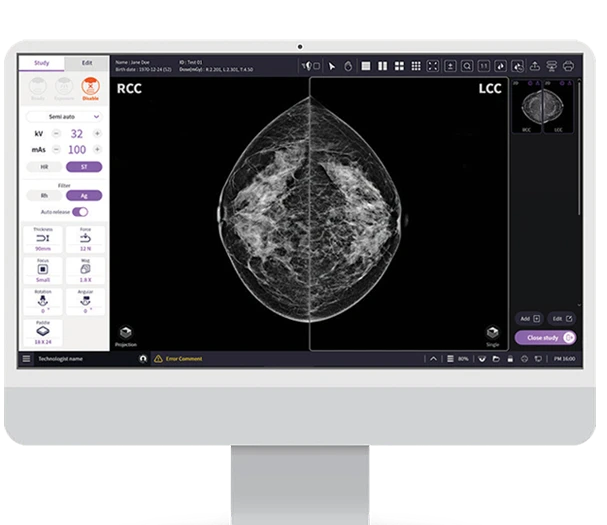Viewport: 607px width, 525px height.
Task: Increase mAs with the plus button
Action: click(97, 149)
